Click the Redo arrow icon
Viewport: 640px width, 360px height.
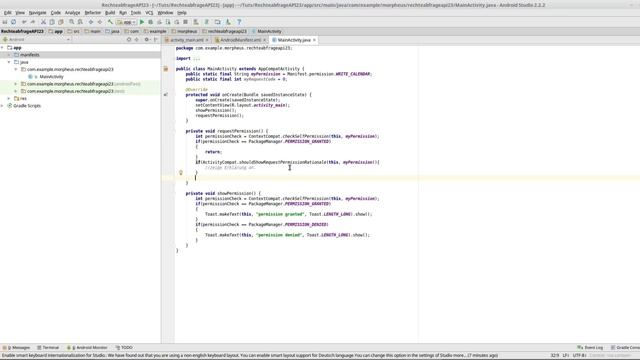(x=33, y=22)
